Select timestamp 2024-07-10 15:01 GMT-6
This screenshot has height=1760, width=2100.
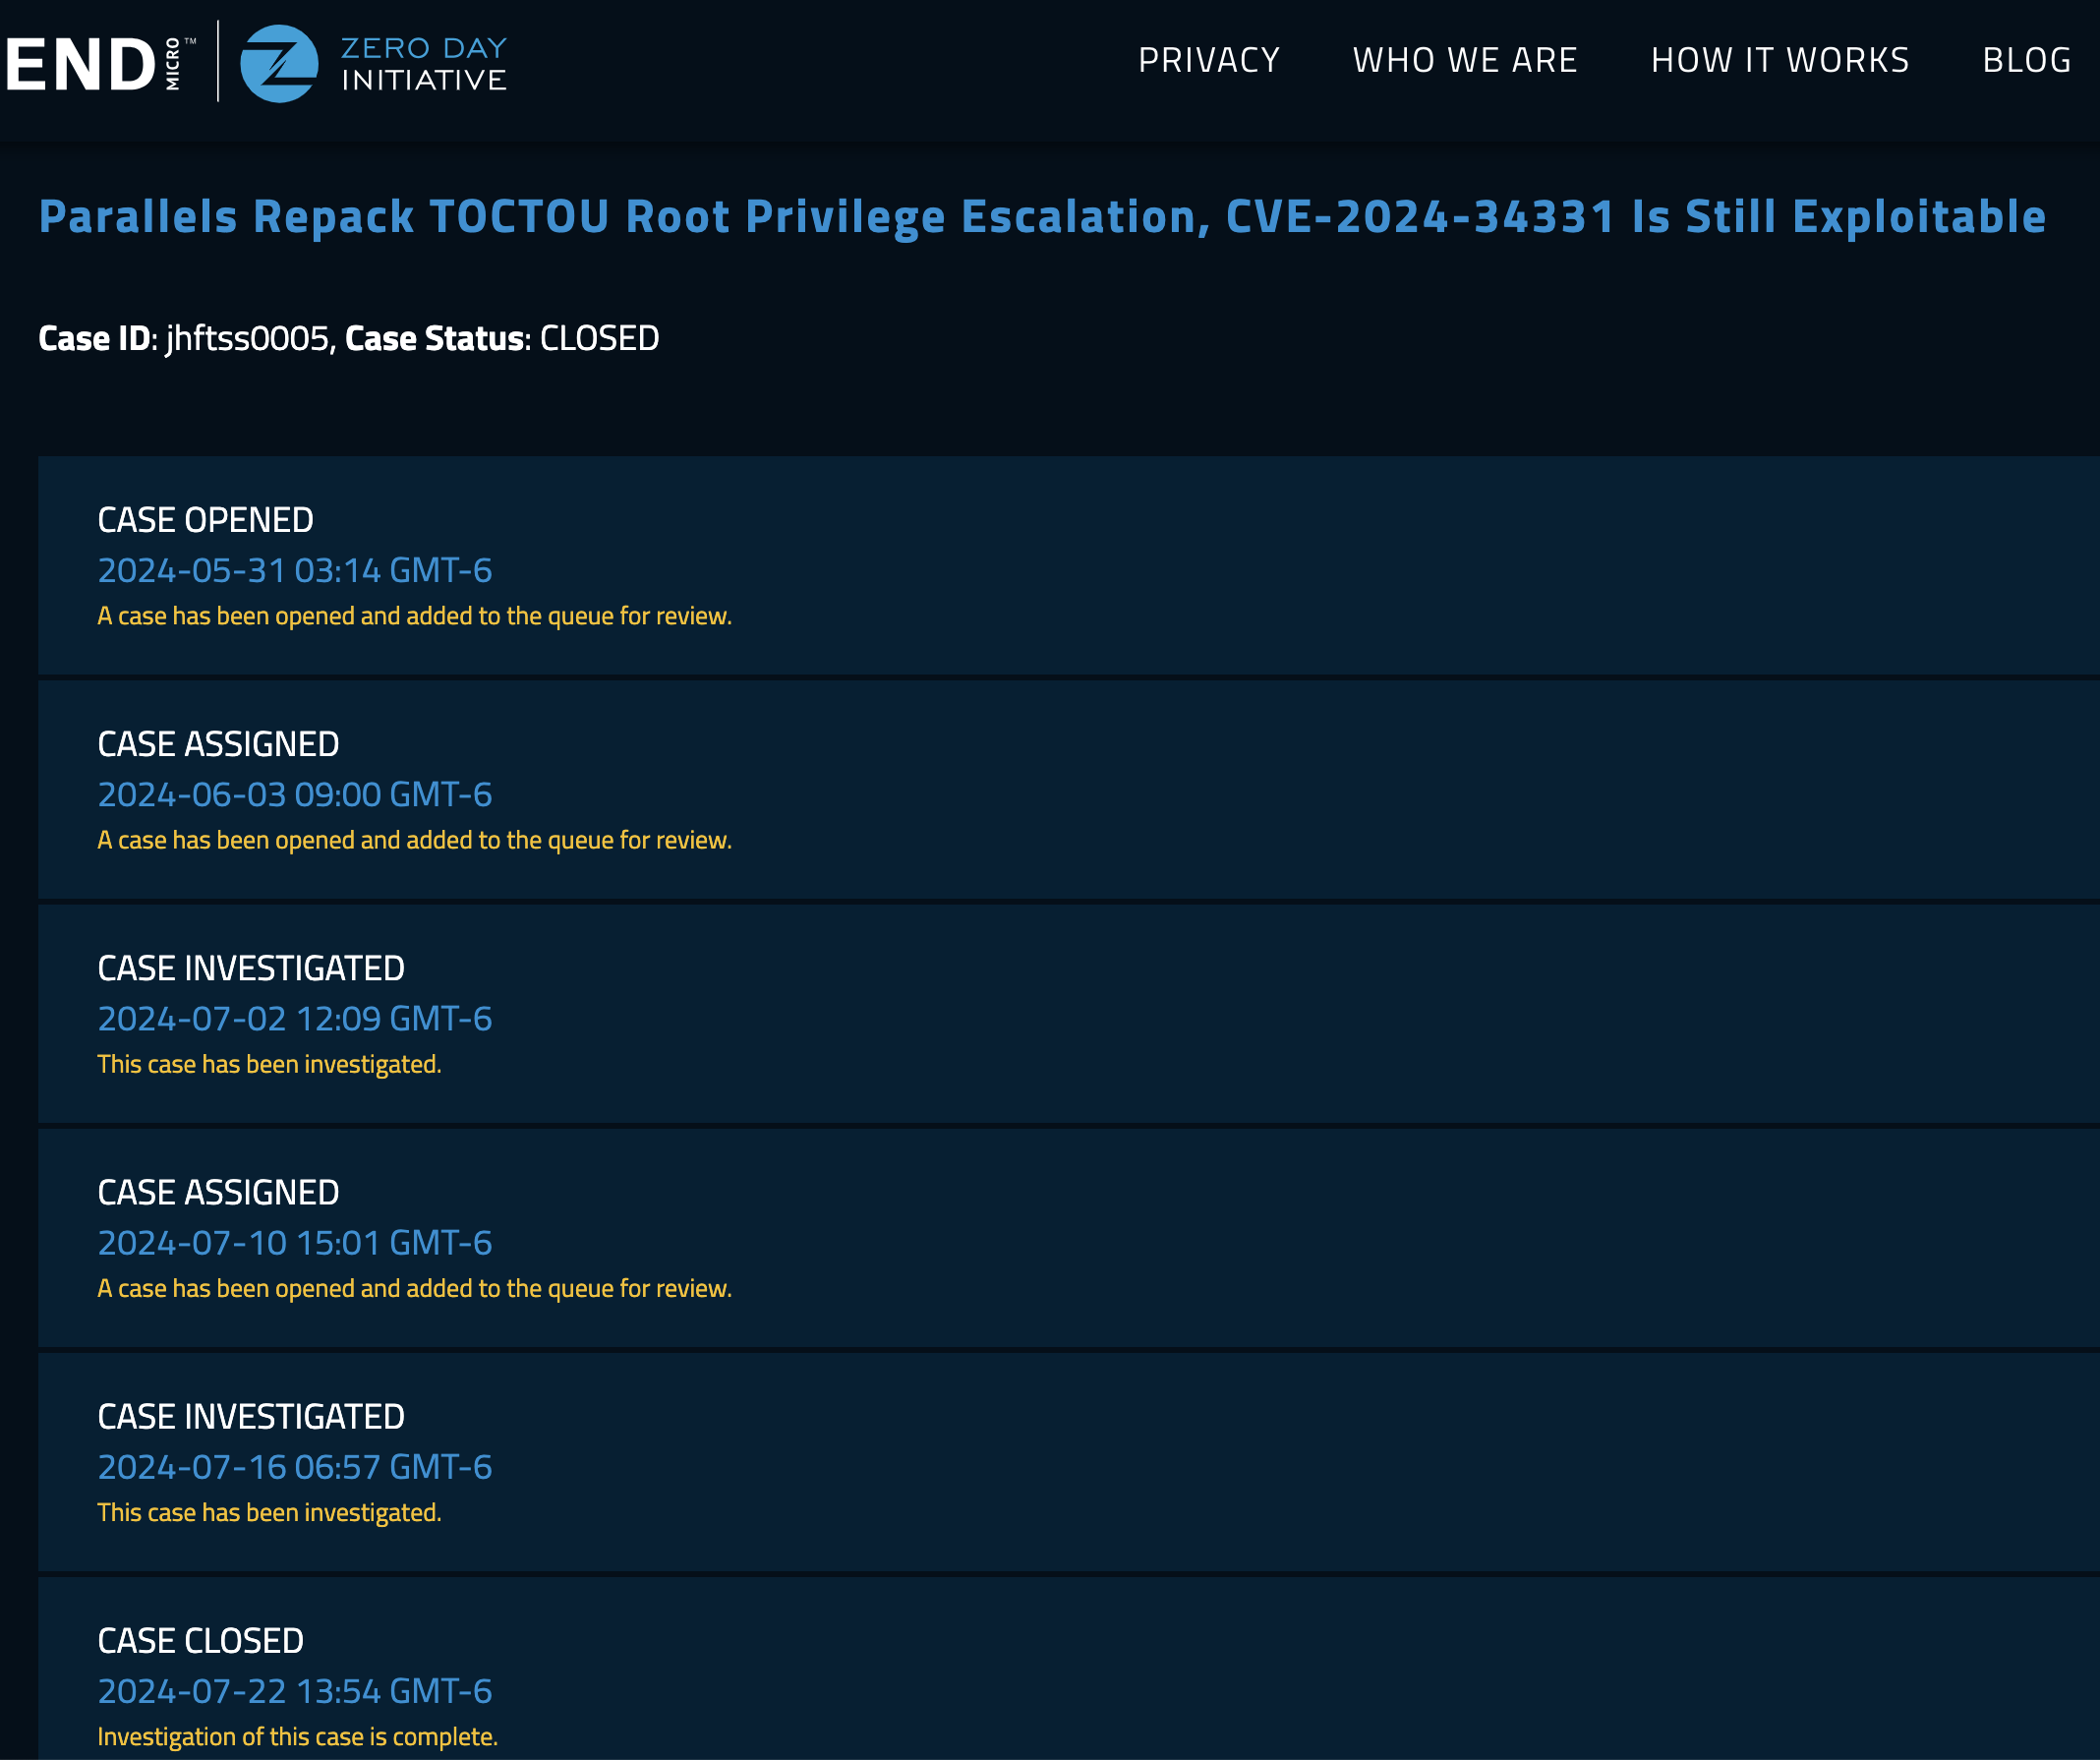[x=295, y=1242]
